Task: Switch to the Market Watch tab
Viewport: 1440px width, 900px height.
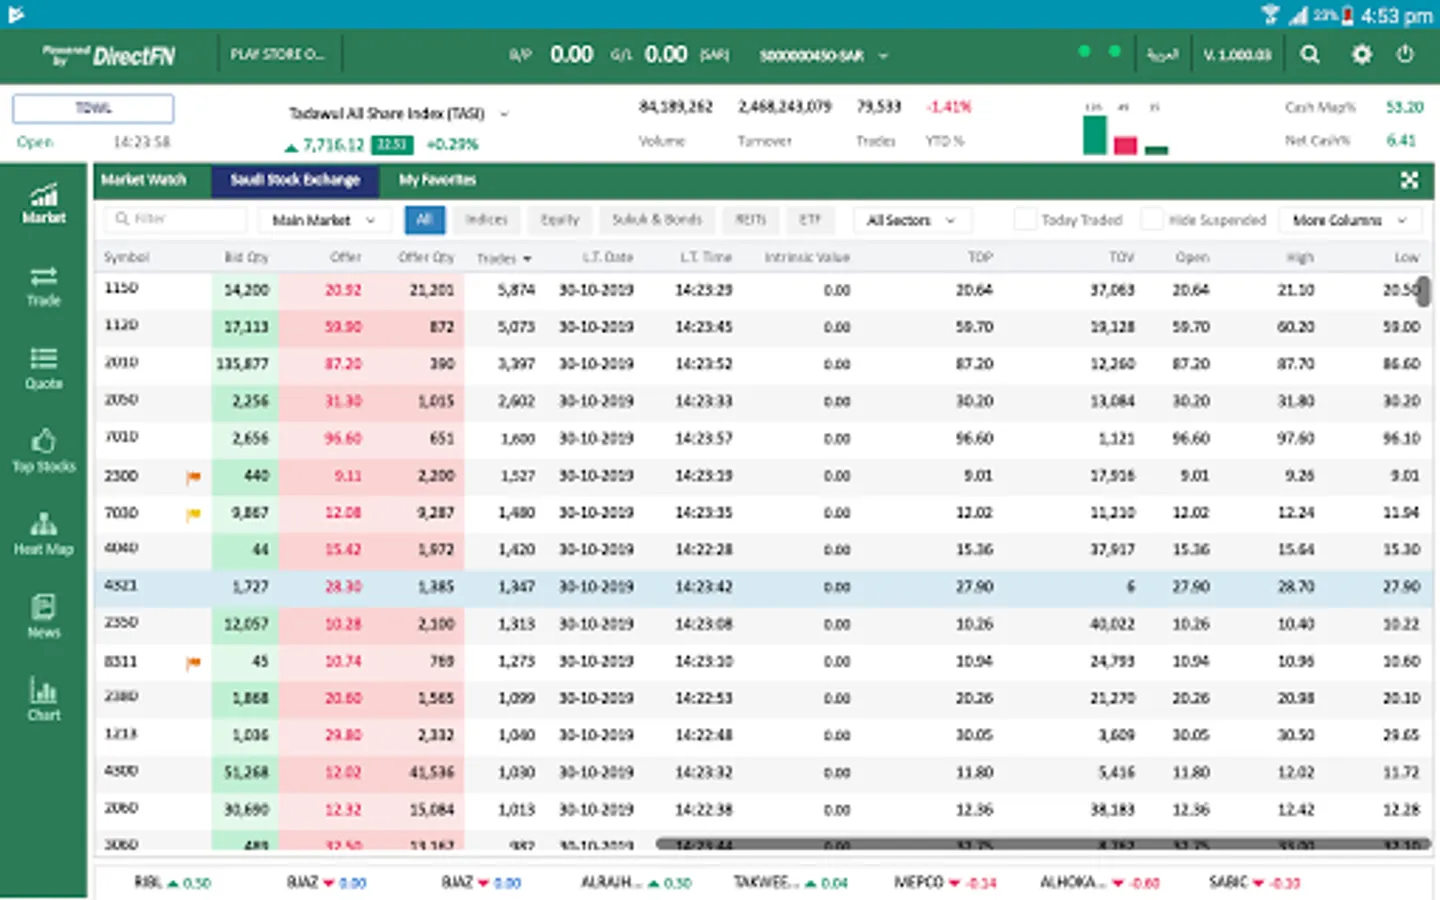Action: [144, 180]
